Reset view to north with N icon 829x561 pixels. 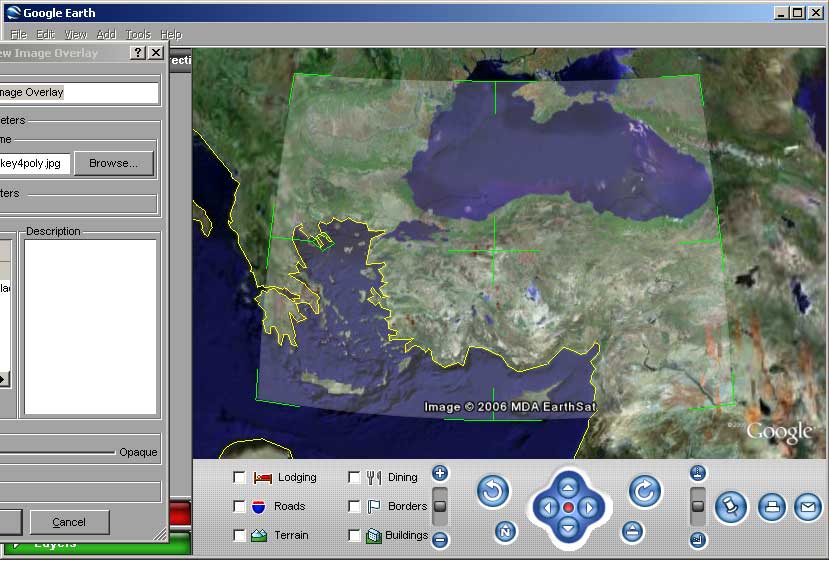point(505,531)
